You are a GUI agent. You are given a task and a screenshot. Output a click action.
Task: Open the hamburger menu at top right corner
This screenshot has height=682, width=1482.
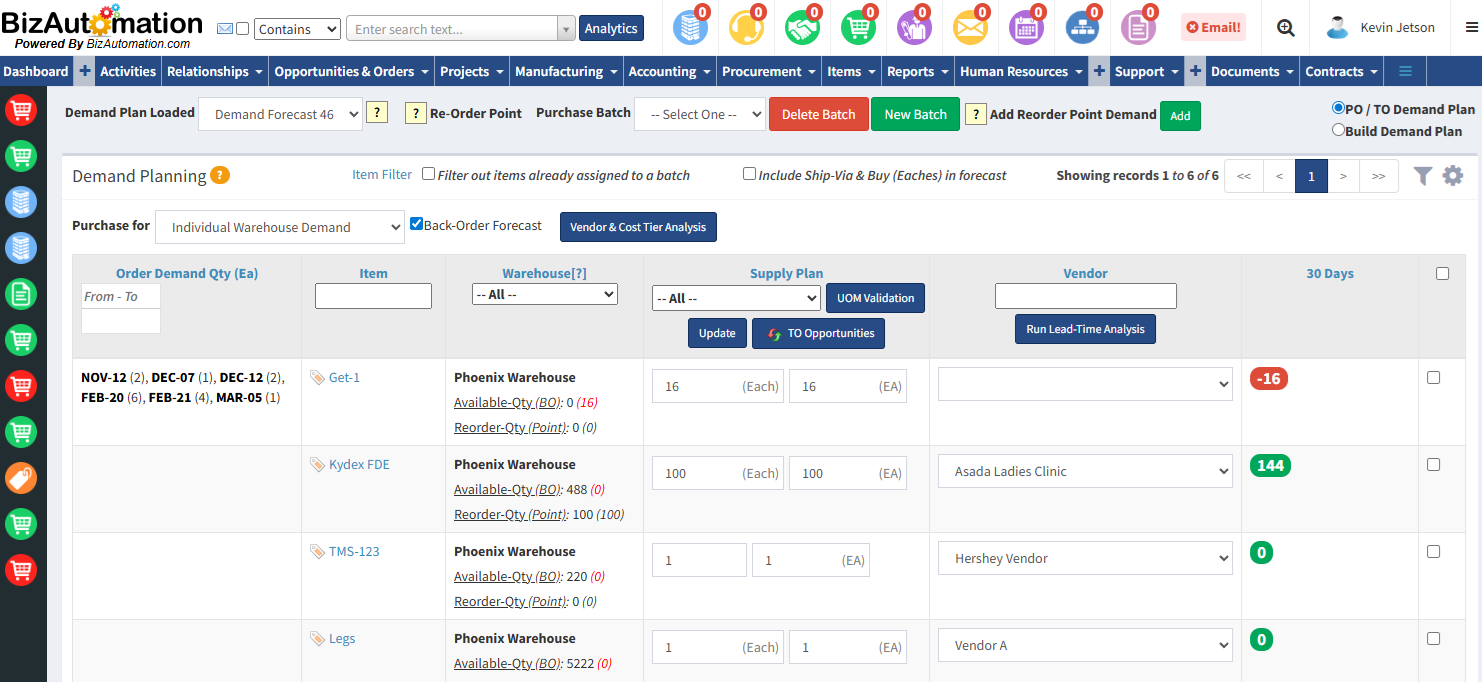tap(1471, 28)
